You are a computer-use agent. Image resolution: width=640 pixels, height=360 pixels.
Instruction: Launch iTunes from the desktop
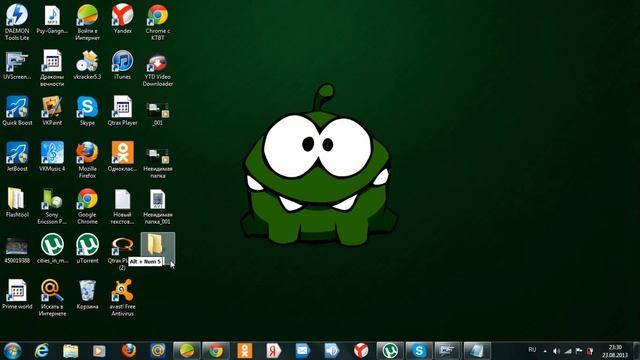[122, 65]
